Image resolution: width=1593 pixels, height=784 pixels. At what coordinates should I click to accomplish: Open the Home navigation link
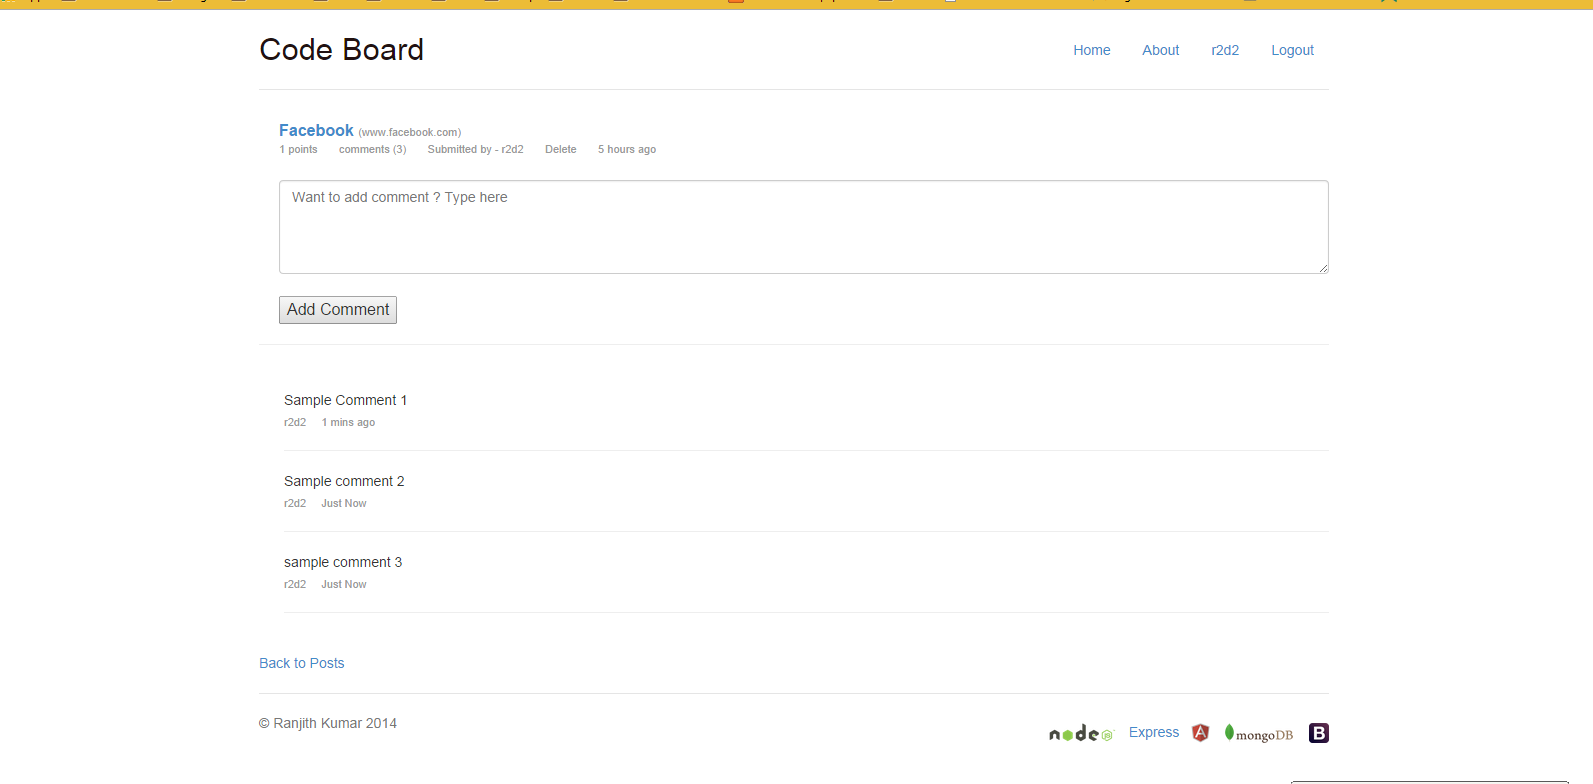coord(1092,50)
